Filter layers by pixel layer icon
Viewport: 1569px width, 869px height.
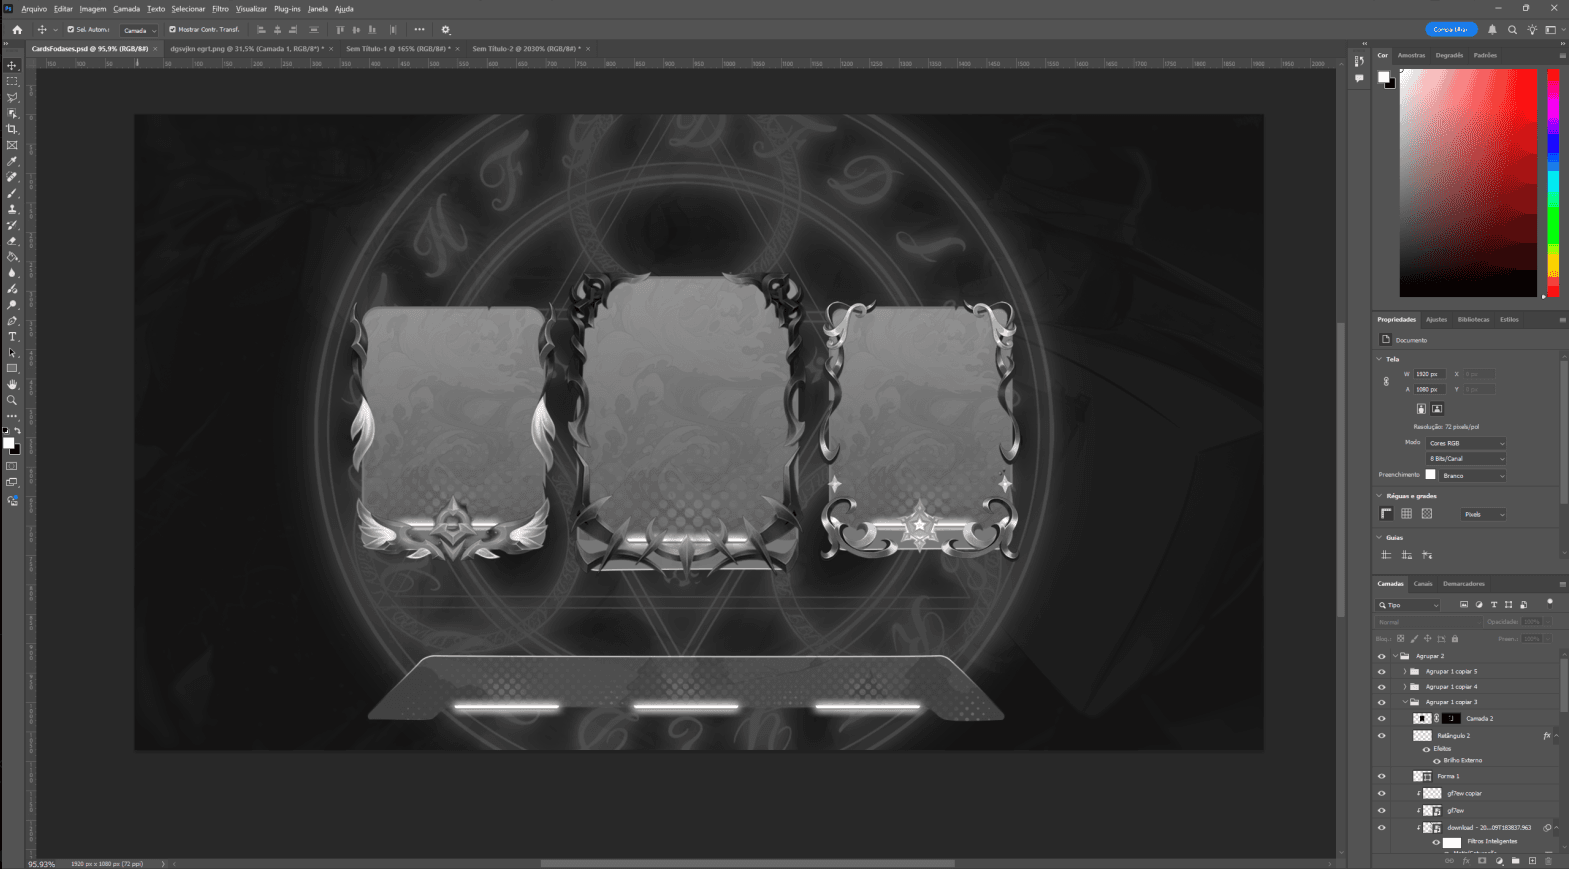coord(1464,605)
